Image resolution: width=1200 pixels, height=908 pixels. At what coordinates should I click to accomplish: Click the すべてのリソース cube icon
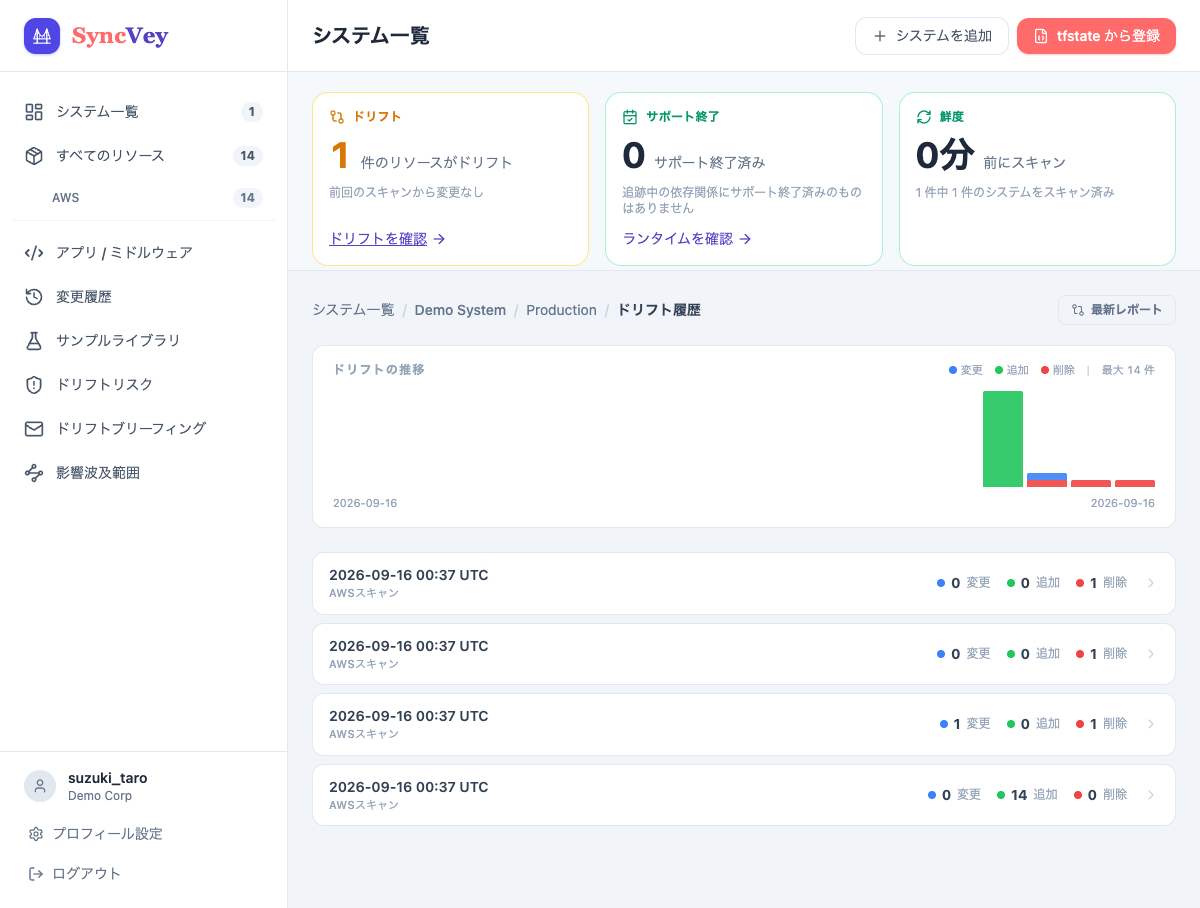point(34,156)
